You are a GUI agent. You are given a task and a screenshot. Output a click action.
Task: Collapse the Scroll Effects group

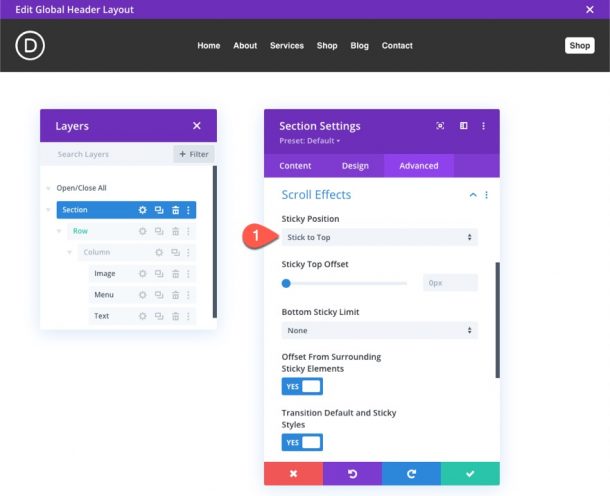(473, 195)
